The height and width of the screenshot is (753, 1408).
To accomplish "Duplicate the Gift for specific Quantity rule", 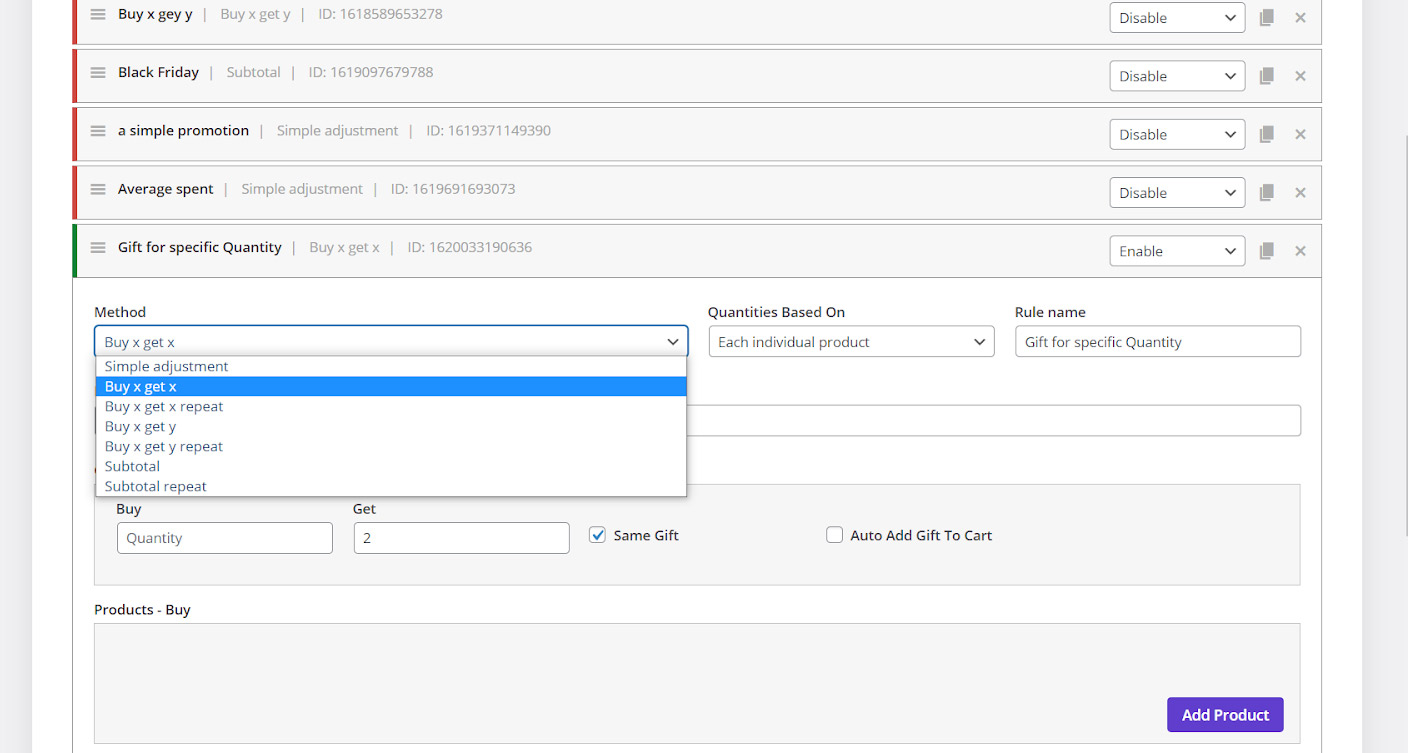I will click(x=1266, y=251).
